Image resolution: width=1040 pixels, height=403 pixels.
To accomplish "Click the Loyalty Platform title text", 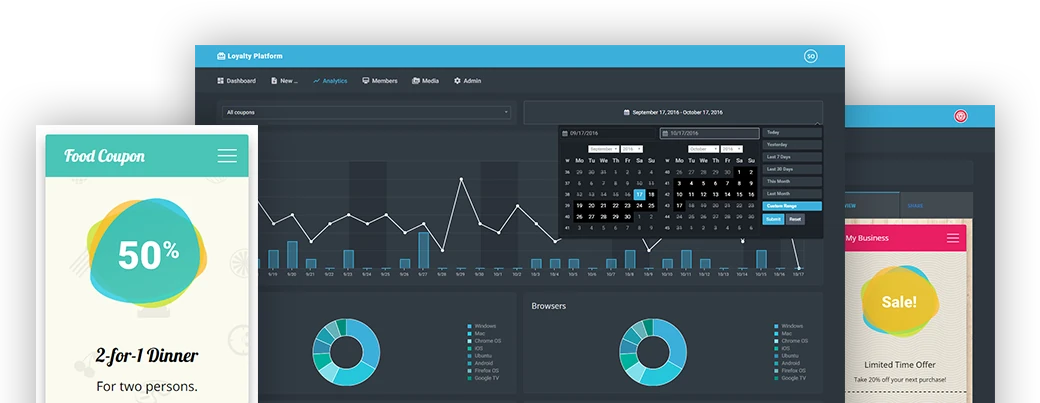I will point(255,56).
